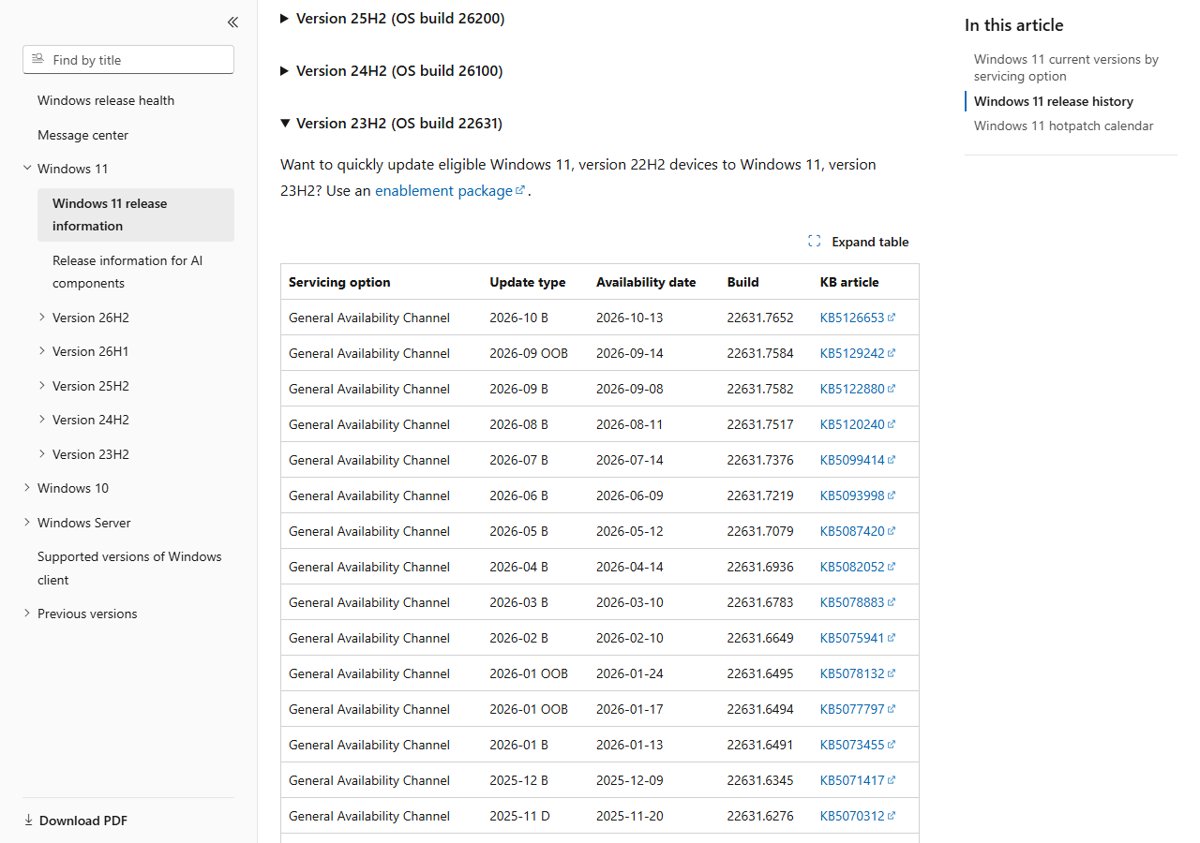Click the external link icon next to KB5099414
Image resolution: width=1200 pixels, height=843 pixels.
891,460
